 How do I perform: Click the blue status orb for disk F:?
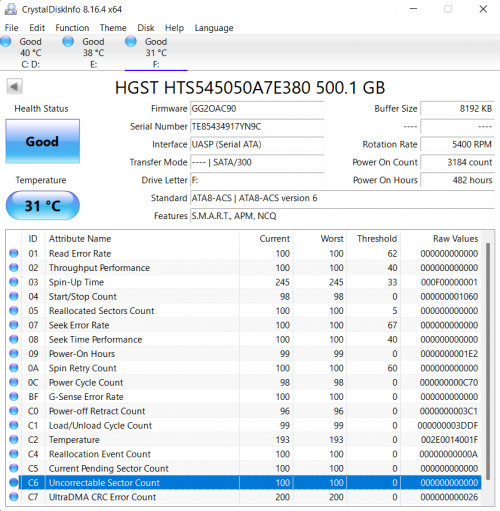click(x=131, y=41)
